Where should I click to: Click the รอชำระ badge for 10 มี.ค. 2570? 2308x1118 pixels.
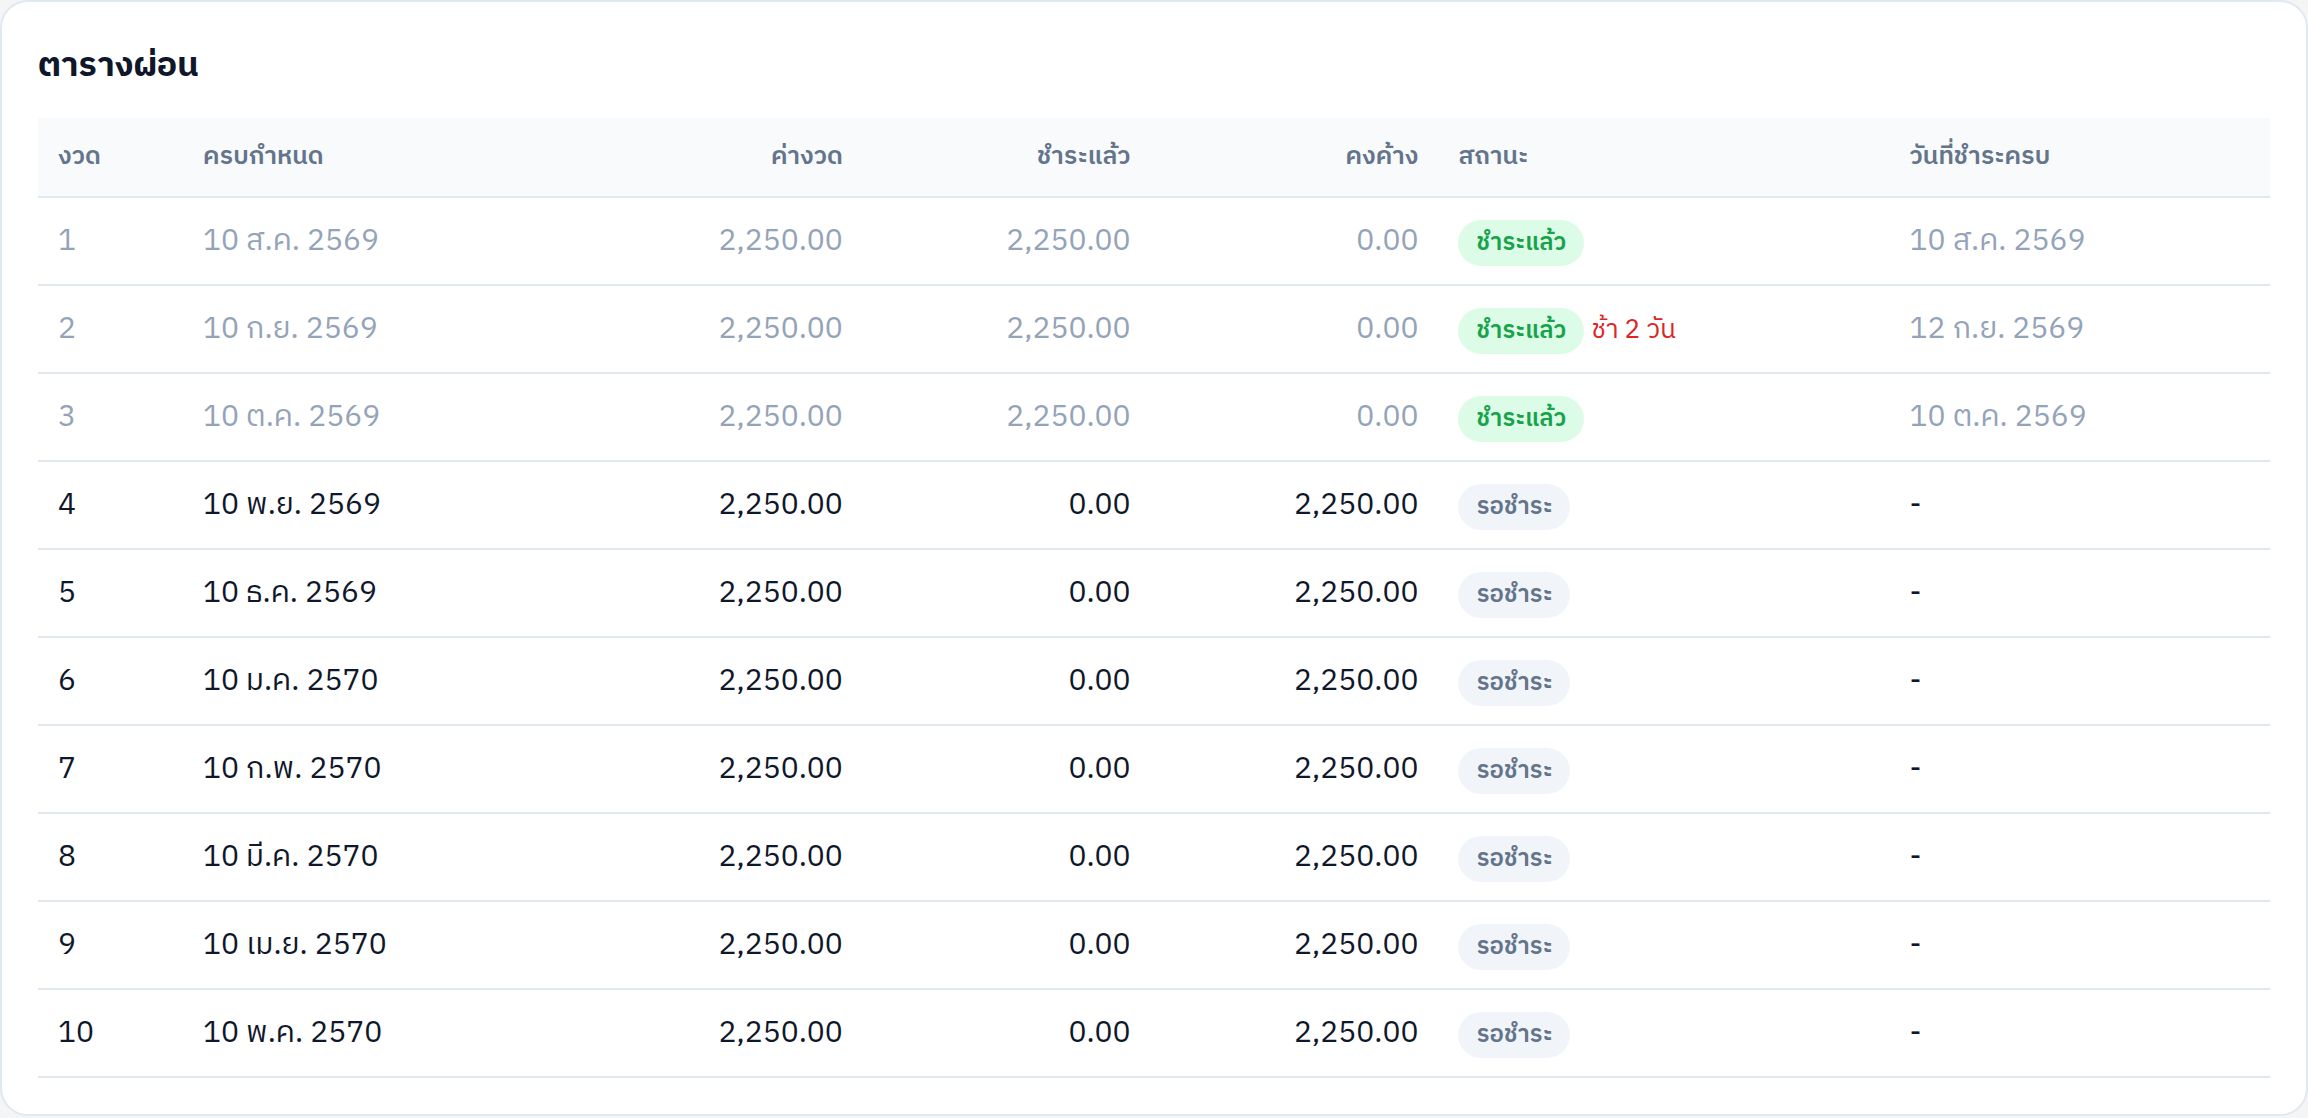[x=1513, y=858]
